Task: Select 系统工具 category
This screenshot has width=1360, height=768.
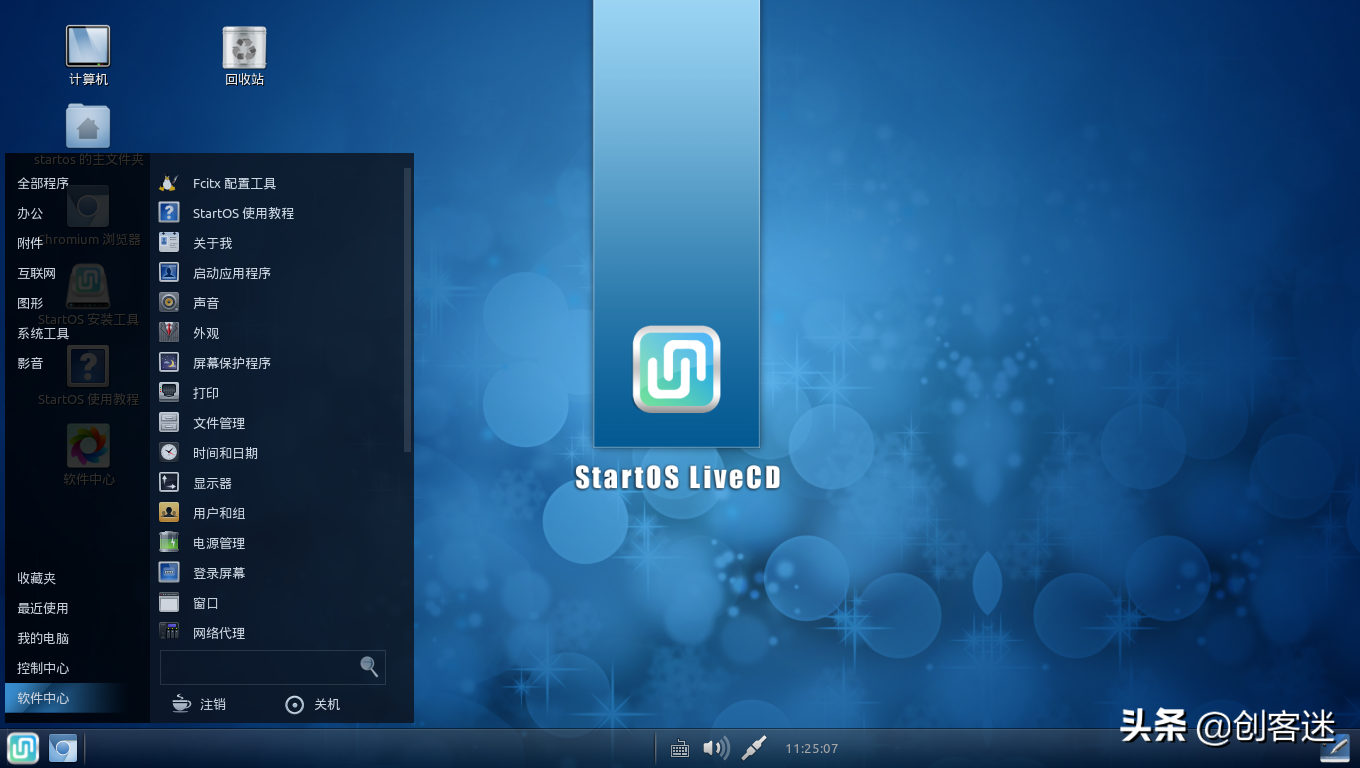Action: (x=43, y=333)
